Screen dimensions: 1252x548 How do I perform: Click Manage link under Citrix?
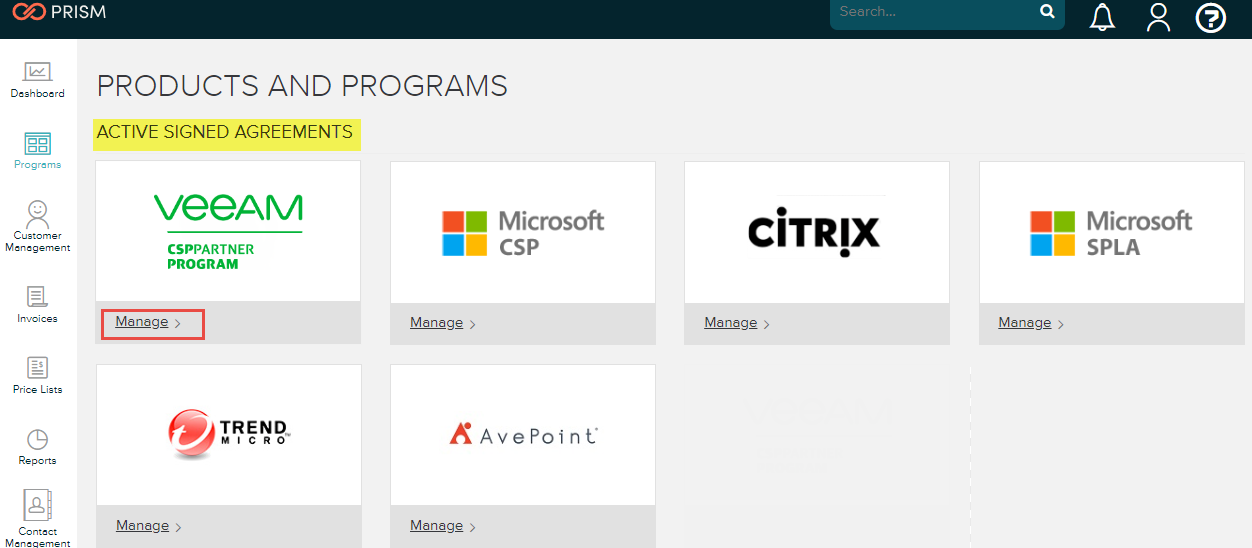[731, 323]
